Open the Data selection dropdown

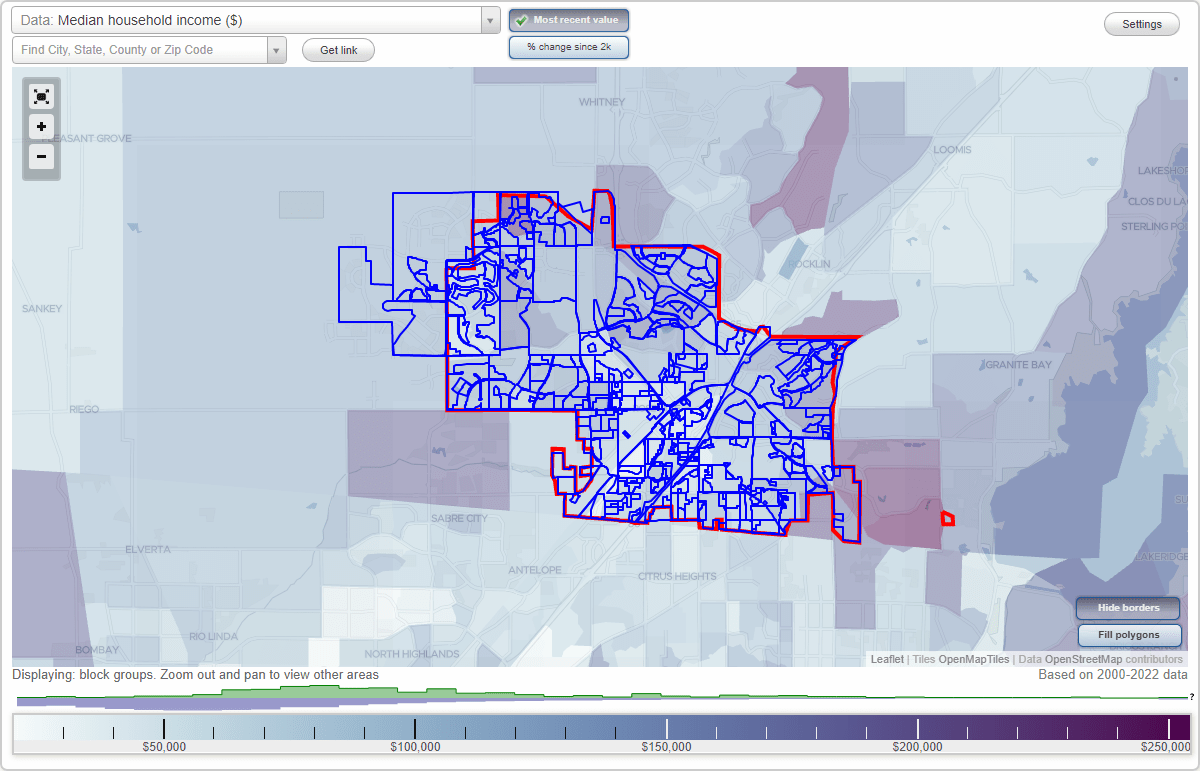pos(489,19)
